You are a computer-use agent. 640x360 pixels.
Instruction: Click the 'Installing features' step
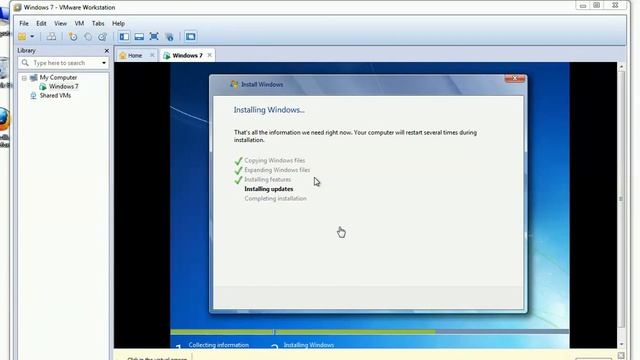click(267, 179)
